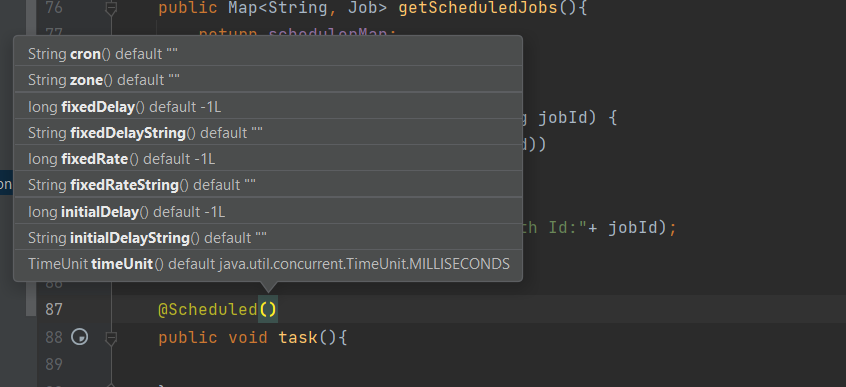Click the task method name on line 88
The height and width of the screenshot is (387, 846).
pyautogui.click(x=298, y=338)
